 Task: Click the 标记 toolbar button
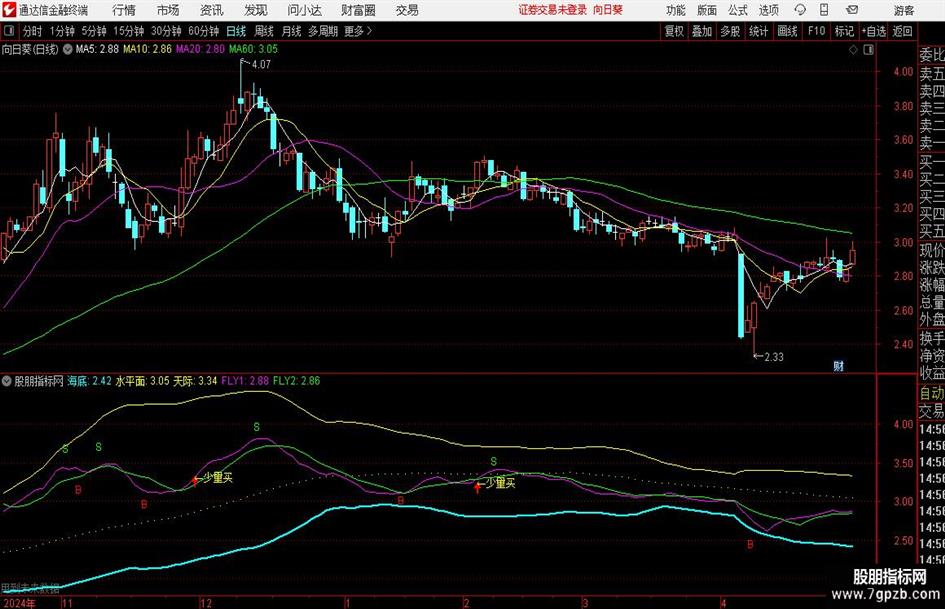click(844, 31)
